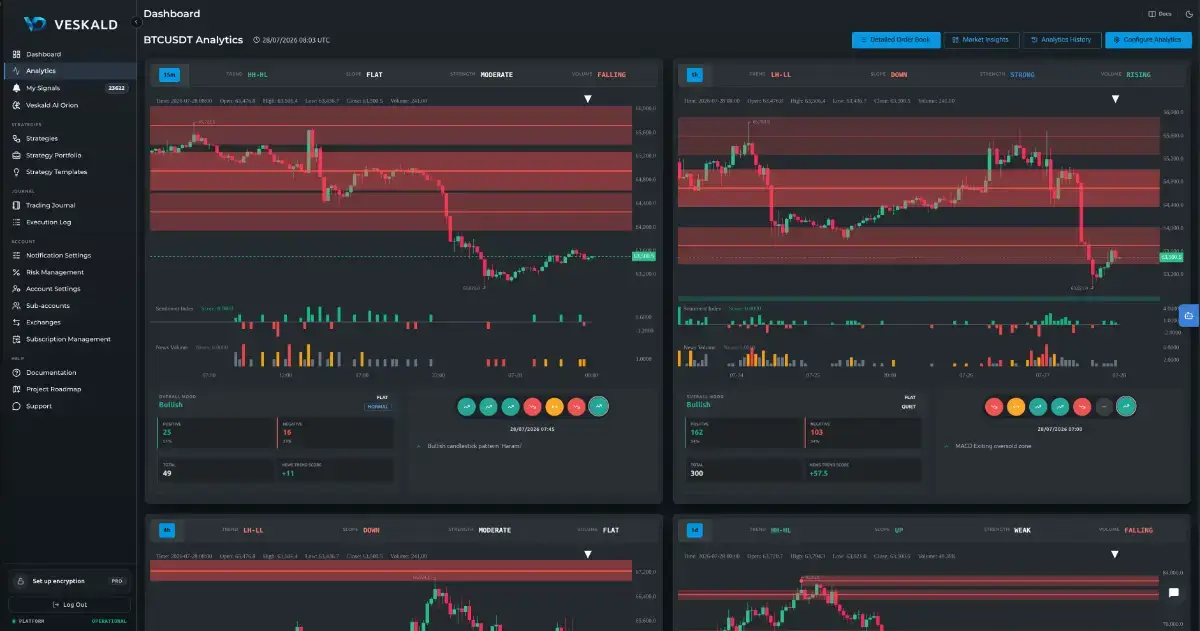Select the orange signal circle in 1h panel
Screen dimensions: 1200x631
click(1016, 406)
